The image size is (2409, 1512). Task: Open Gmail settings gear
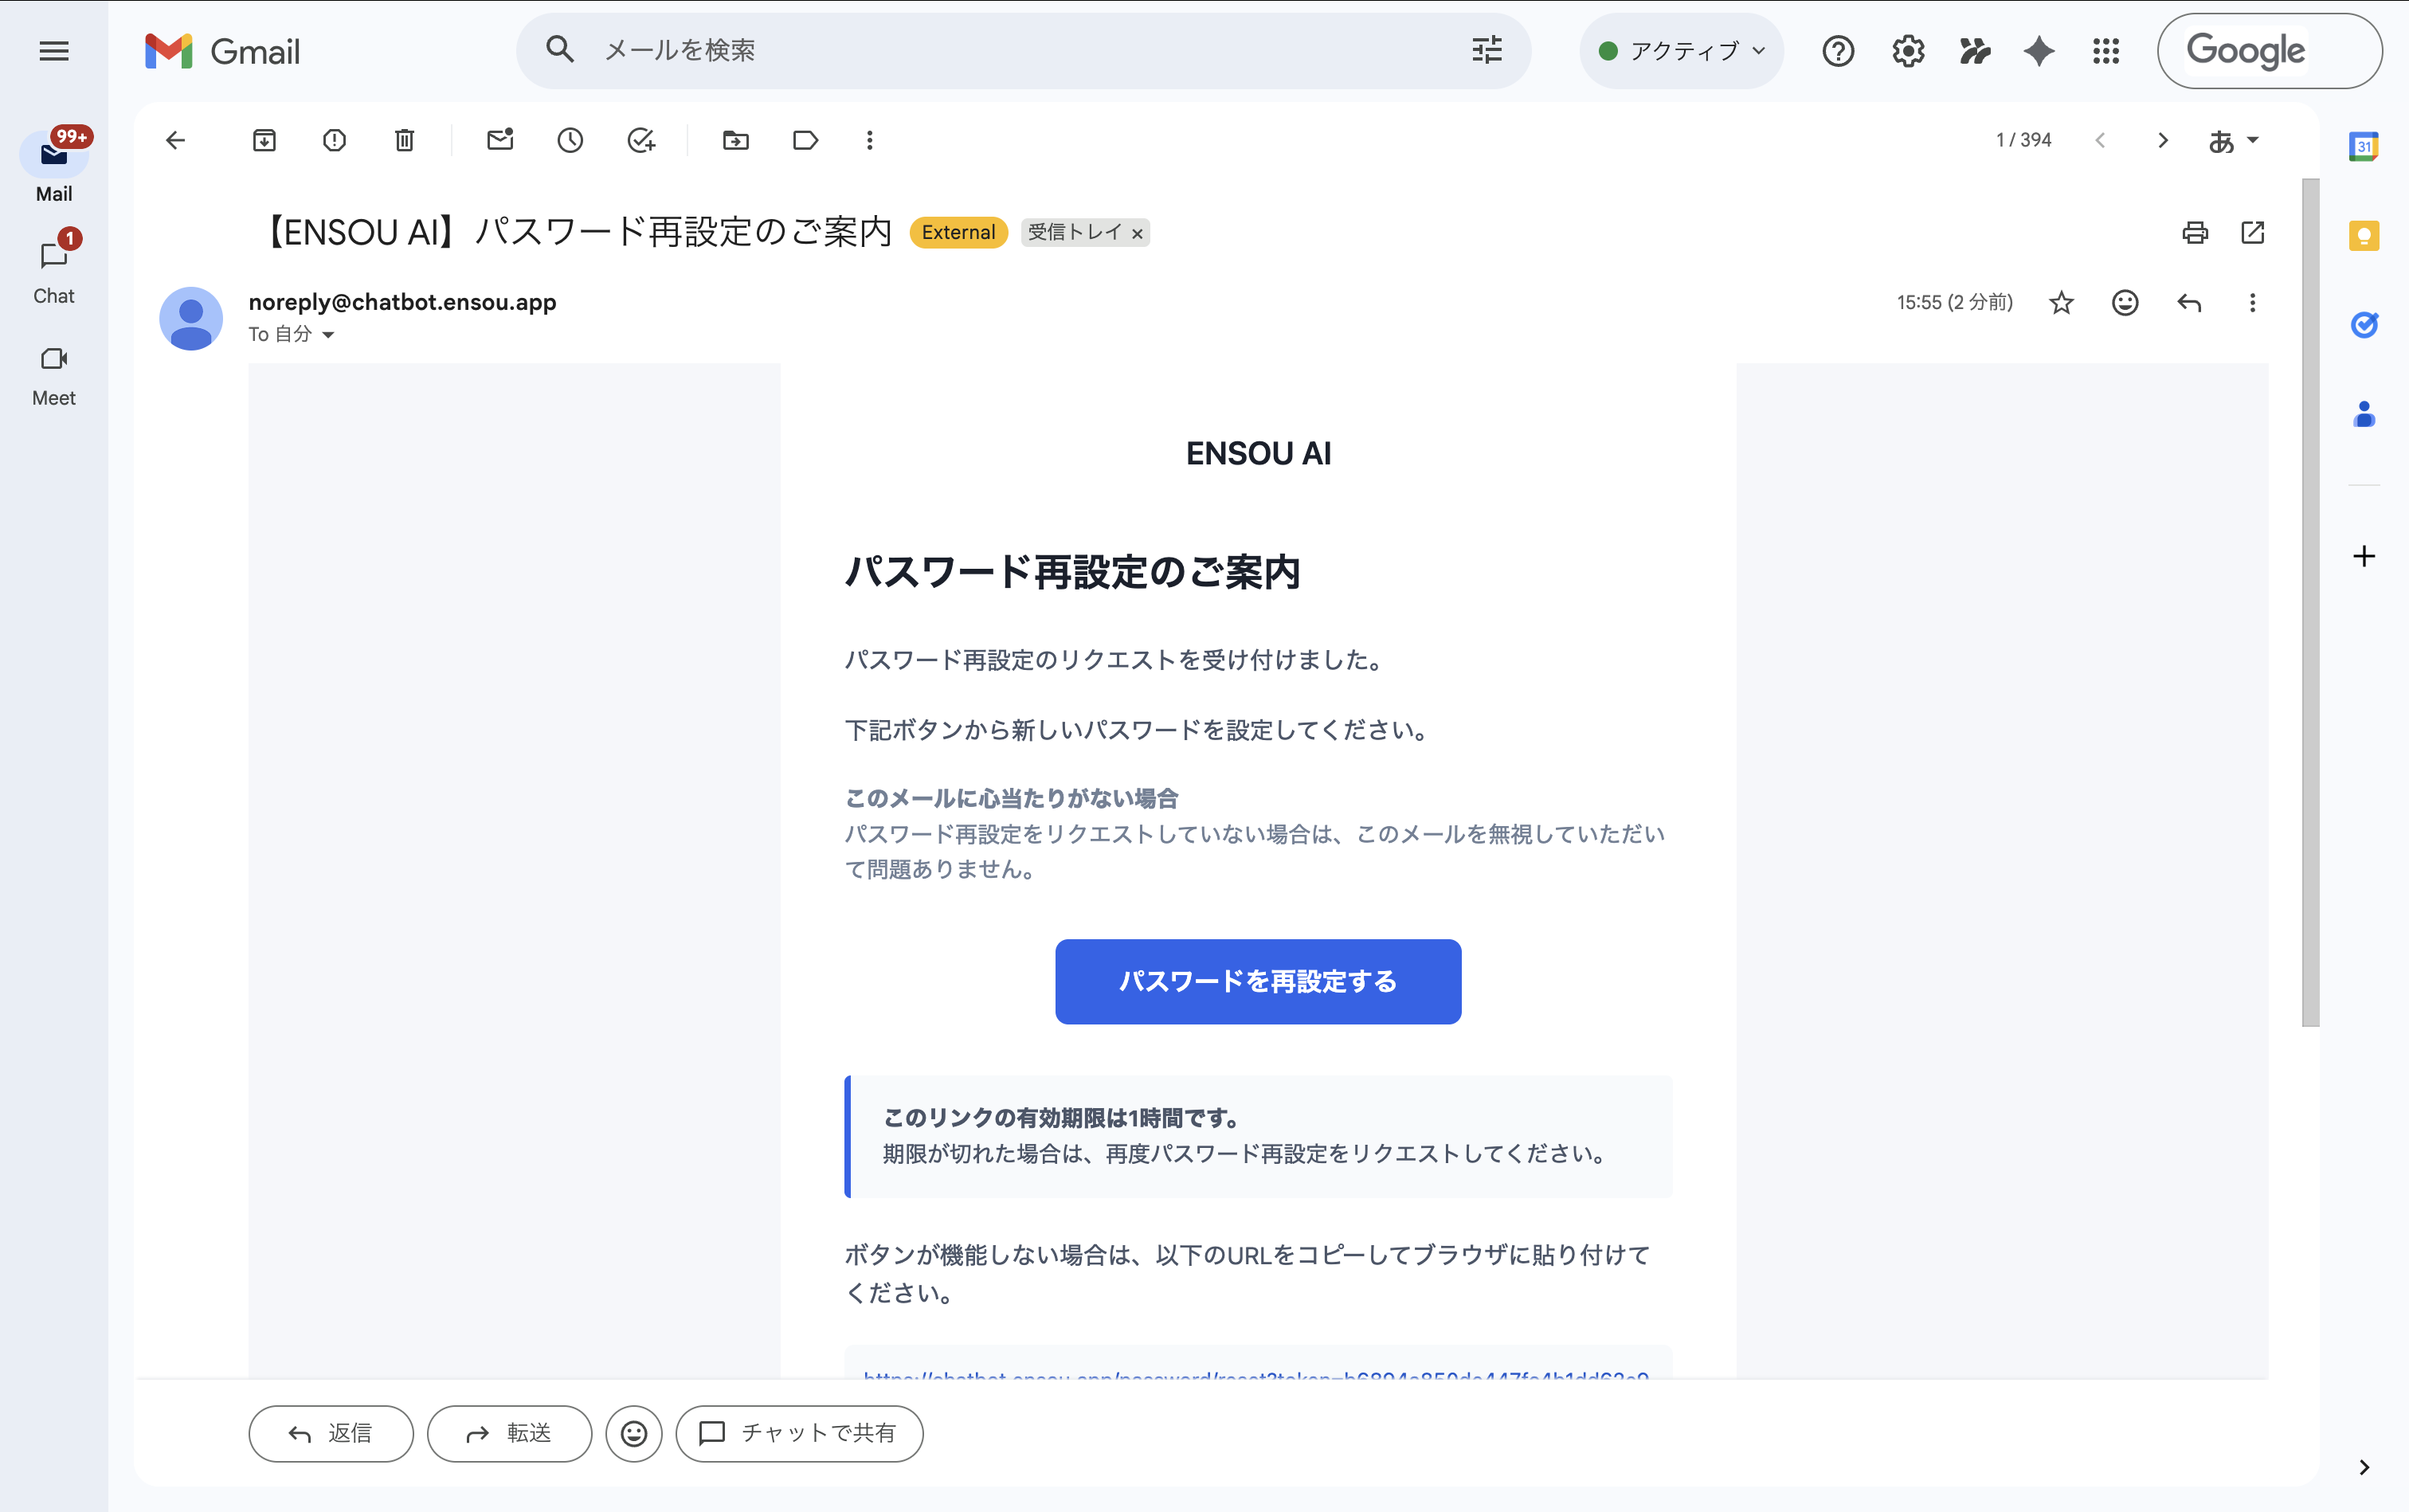pyautogui.click(x=1908, y=51)
